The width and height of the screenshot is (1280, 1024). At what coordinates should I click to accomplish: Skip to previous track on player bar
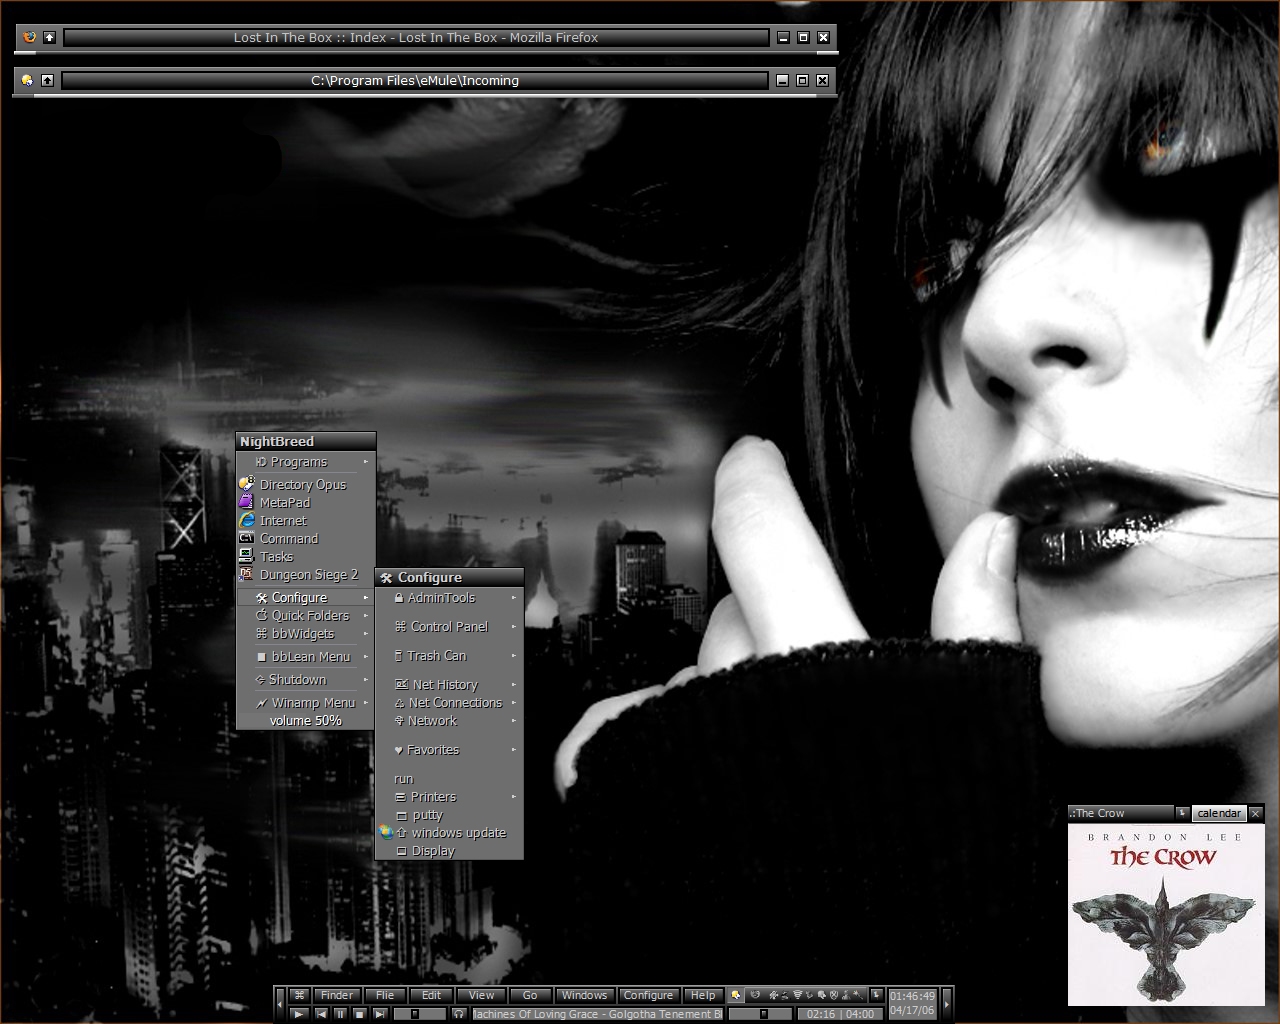tap(321, 1013)
